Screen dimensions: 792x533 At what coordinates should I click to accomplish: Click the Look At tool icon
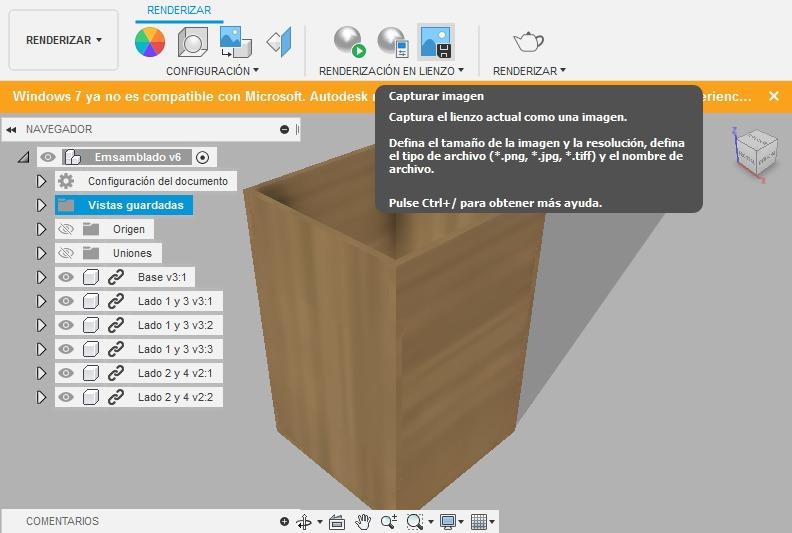pyautogui.click(x=337, y=521)
